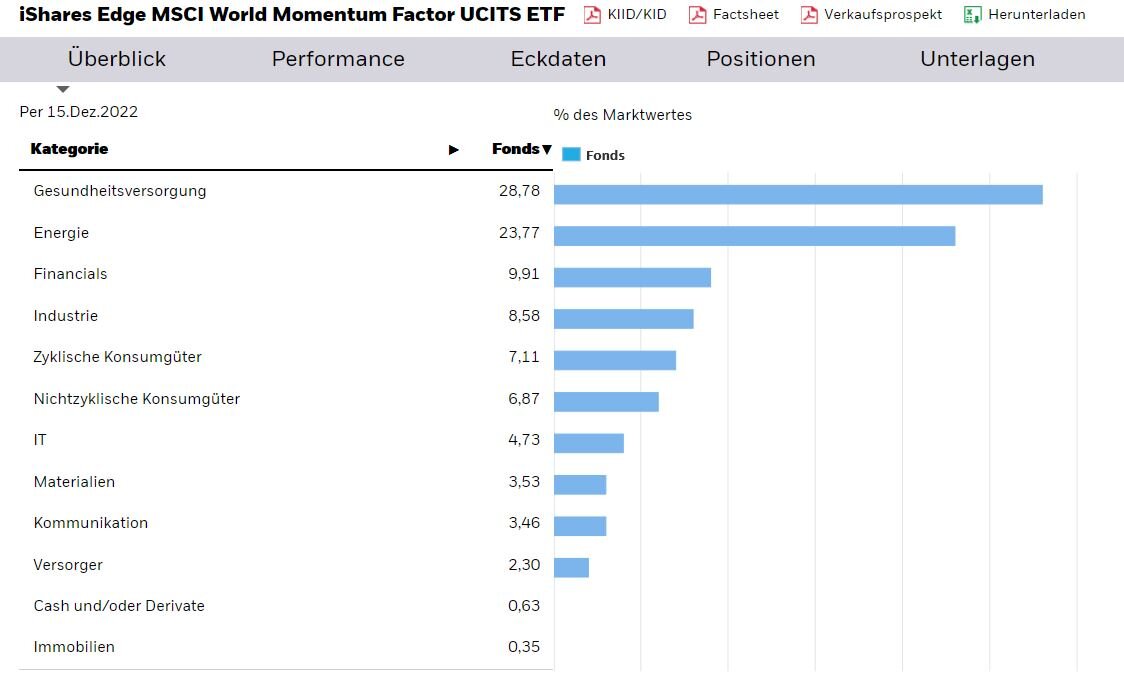Click the iShares Edge MSCI fund title
Screen dimensions: 1124x690
click(292, 14)
